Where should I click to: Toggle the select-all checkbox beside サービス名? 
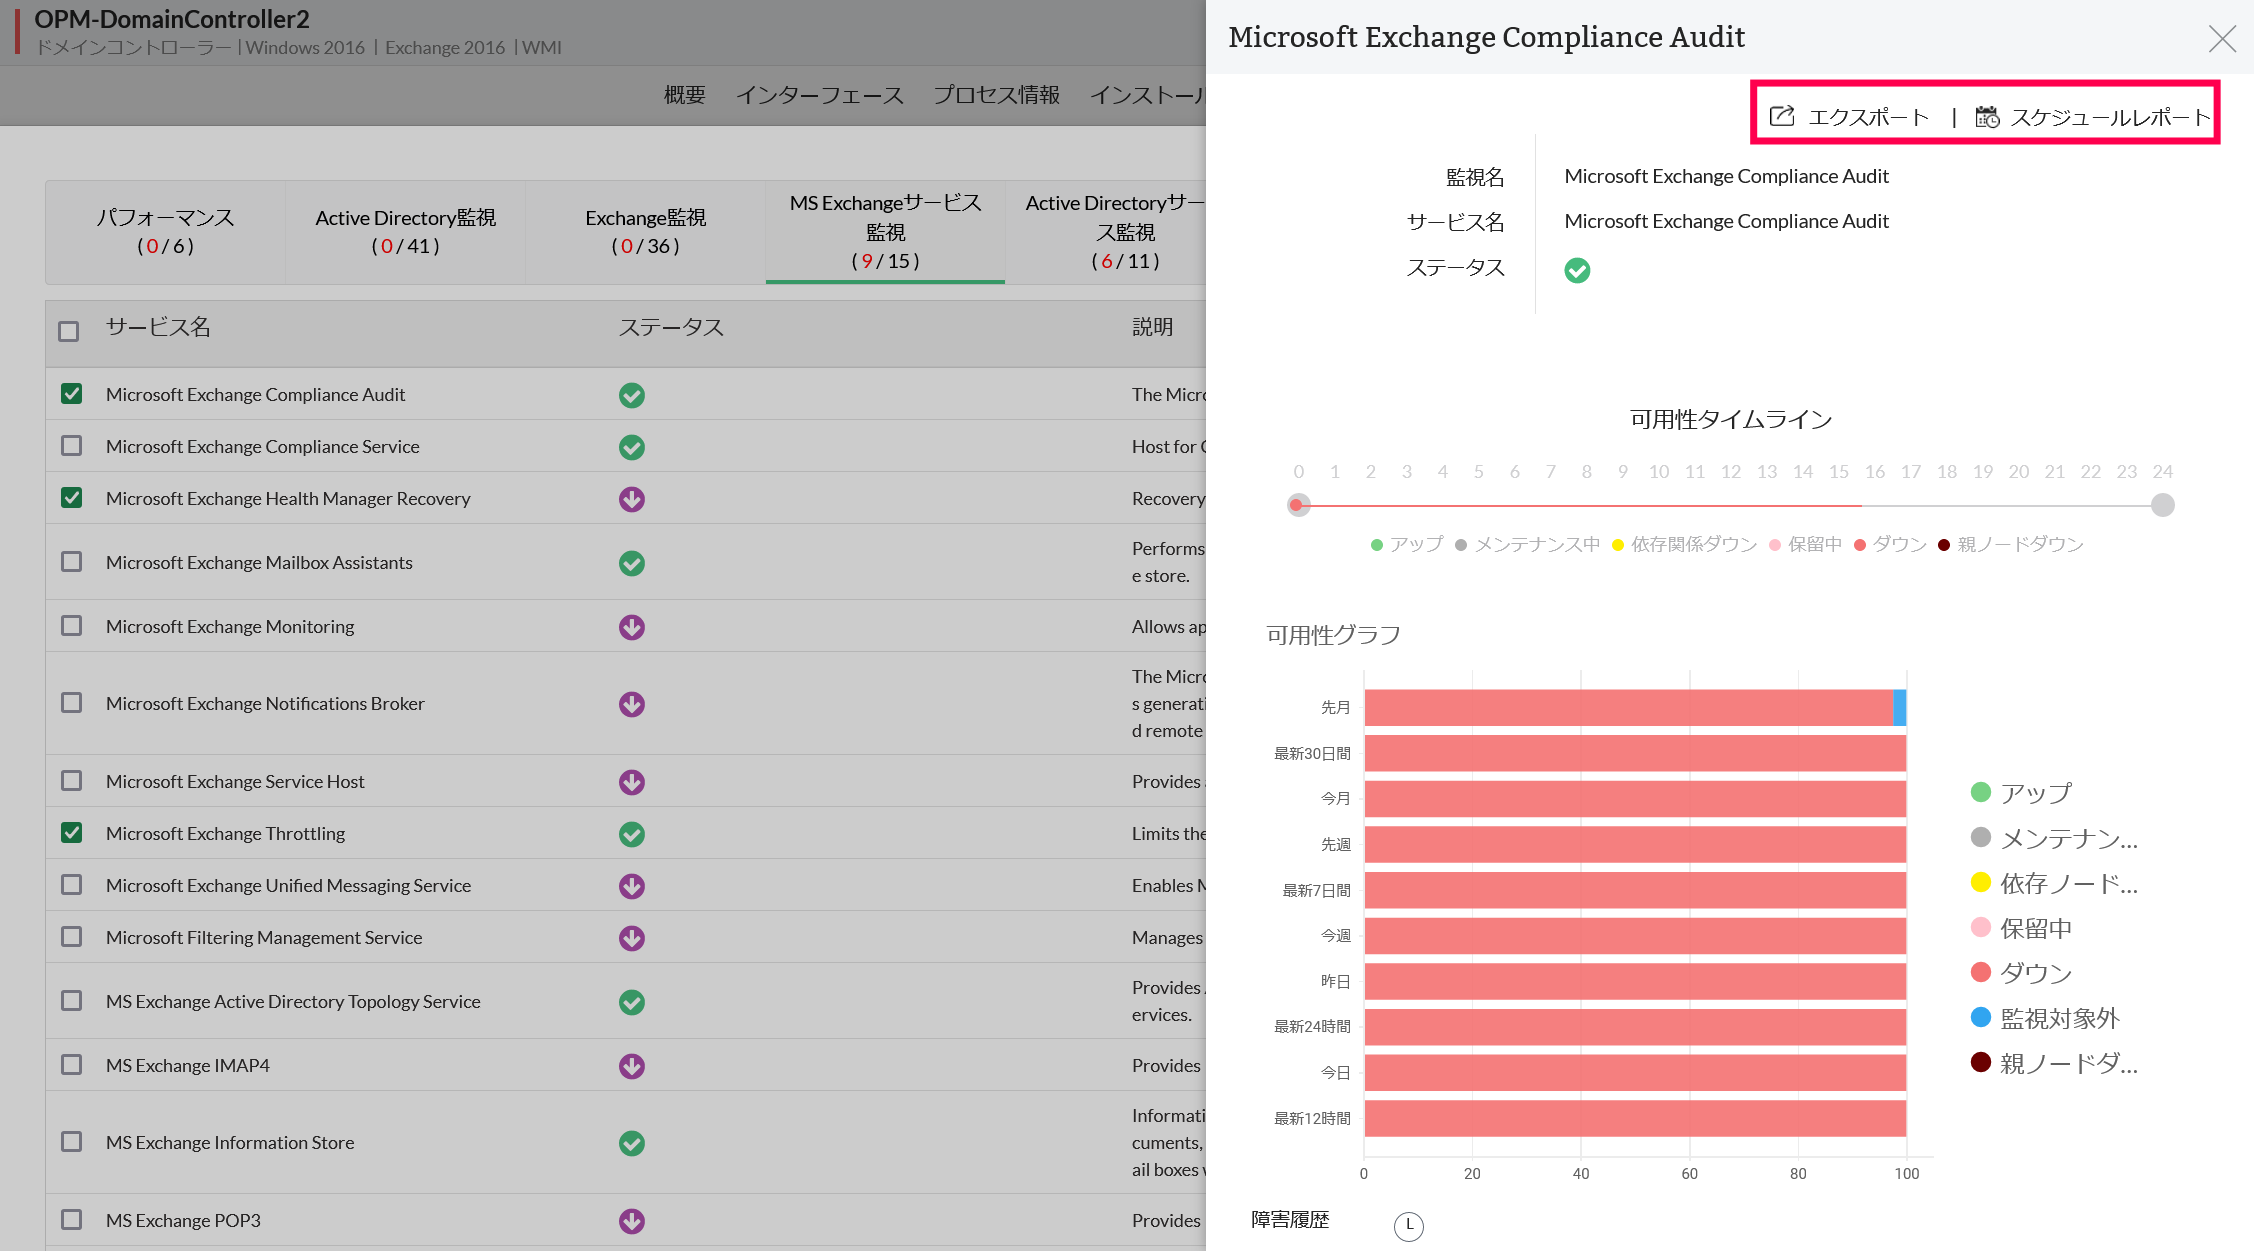coord(68,331)
